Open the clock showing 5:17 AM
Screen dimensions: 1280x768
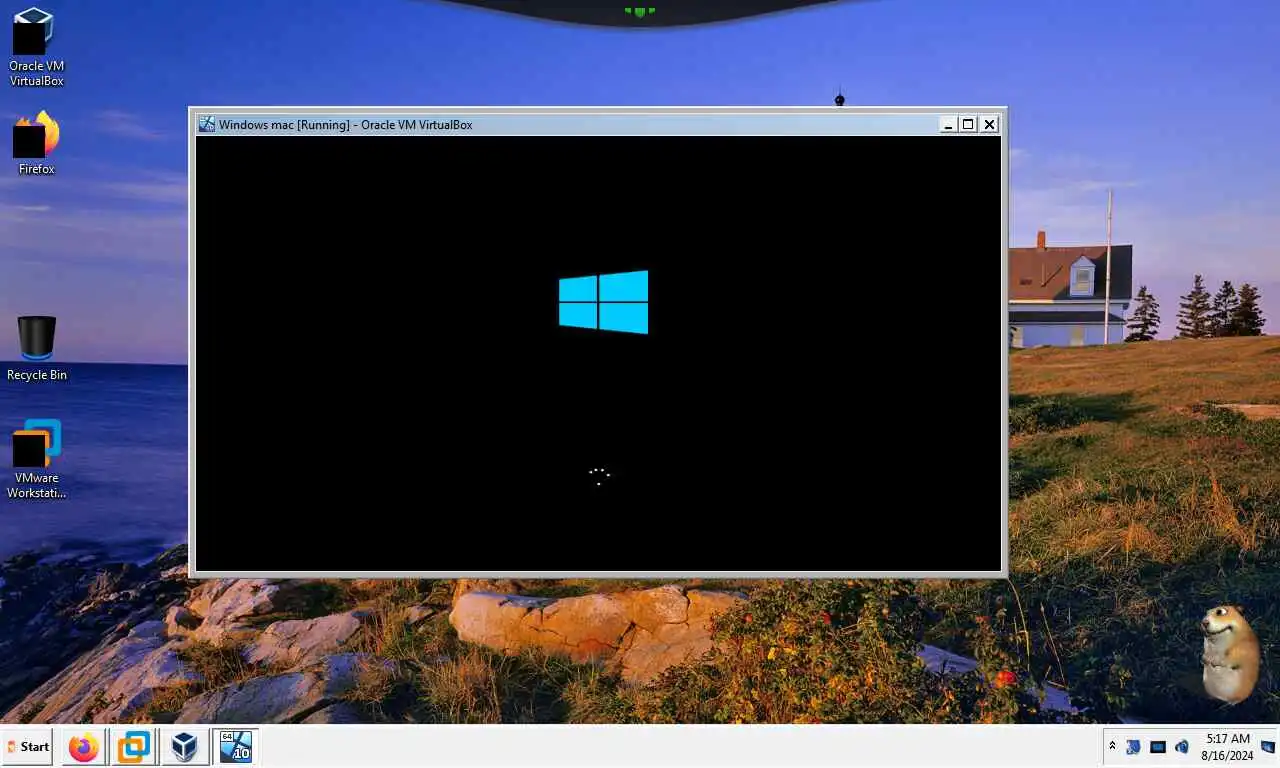point(1227,747)
